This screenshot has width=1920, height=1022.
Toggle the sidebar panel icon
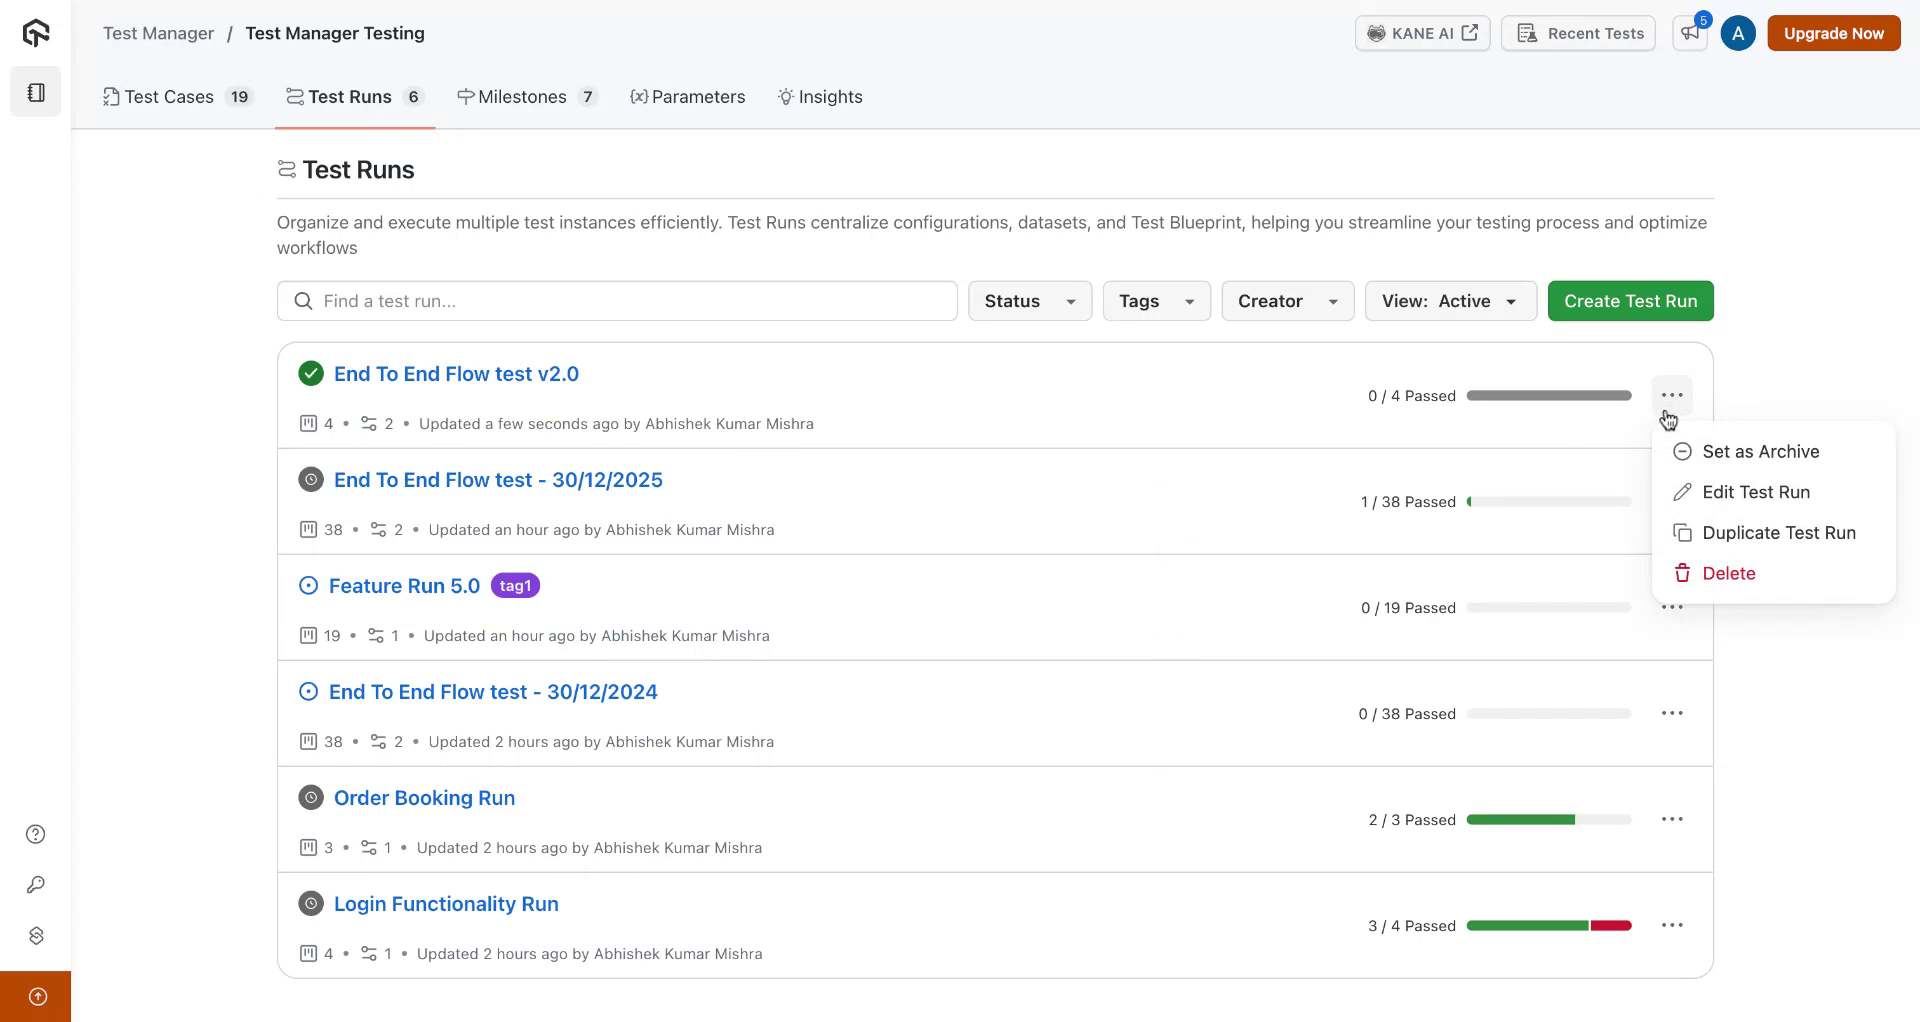(x=36, y=92)
